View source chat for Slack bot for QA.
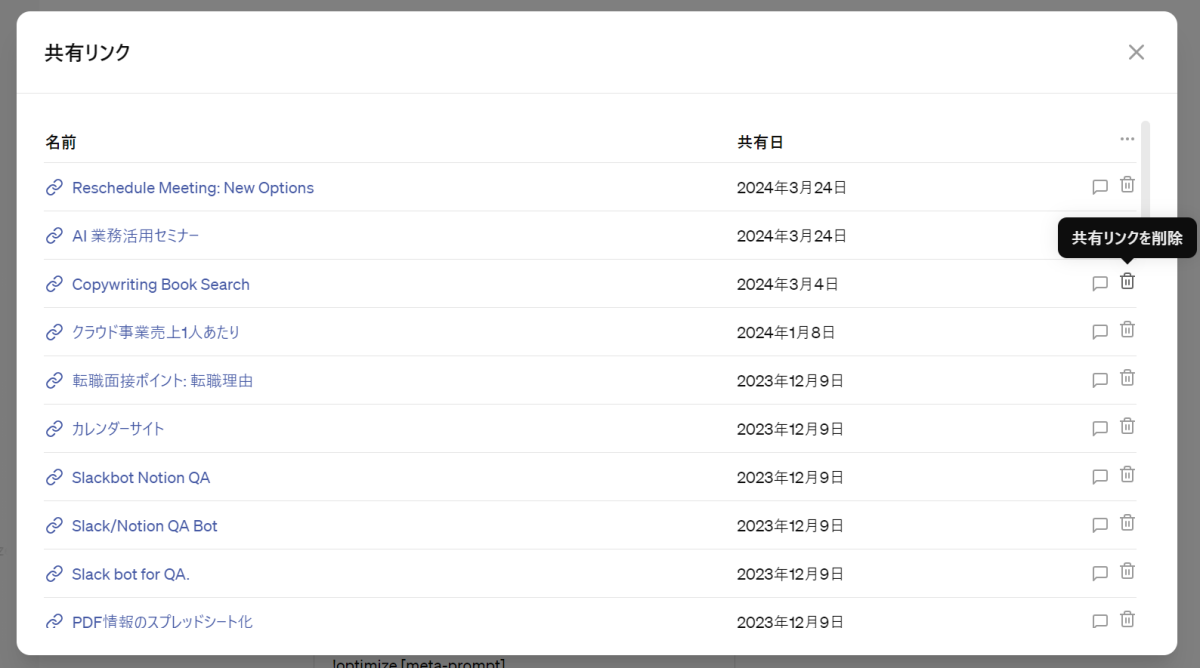The image size is (1200, 668). click(1100, 573)
